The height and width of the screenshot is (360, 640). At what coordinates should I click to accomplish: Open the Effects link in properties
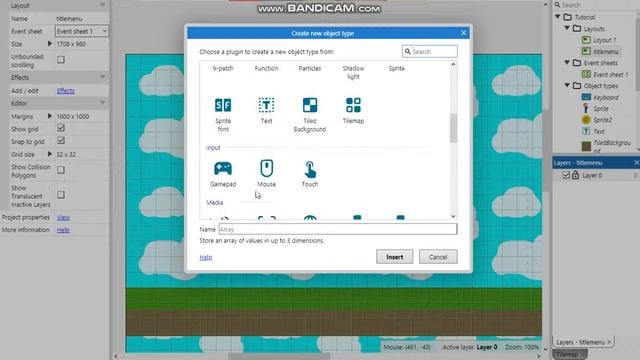point(65,91)
